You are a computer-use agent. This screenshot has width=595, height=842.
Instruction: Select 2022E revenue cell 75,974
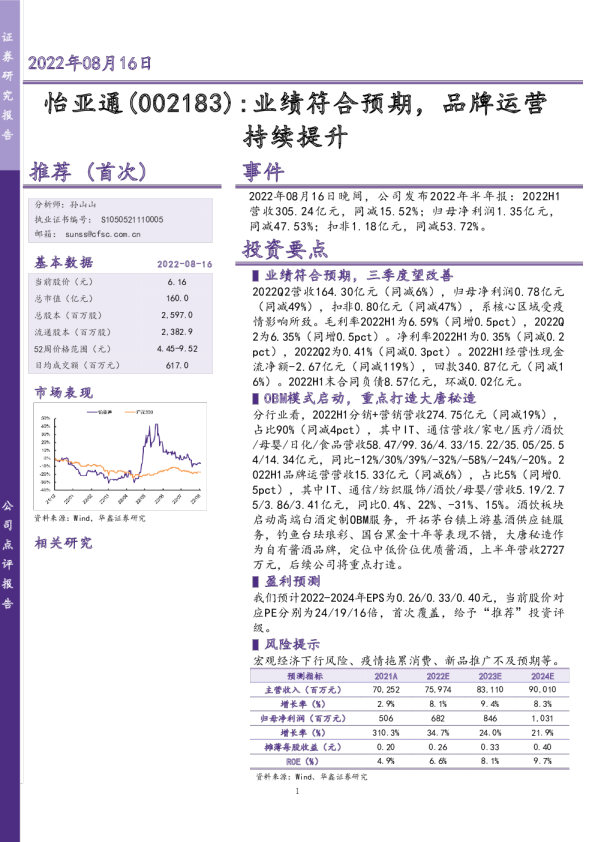[x=438, y=689]
